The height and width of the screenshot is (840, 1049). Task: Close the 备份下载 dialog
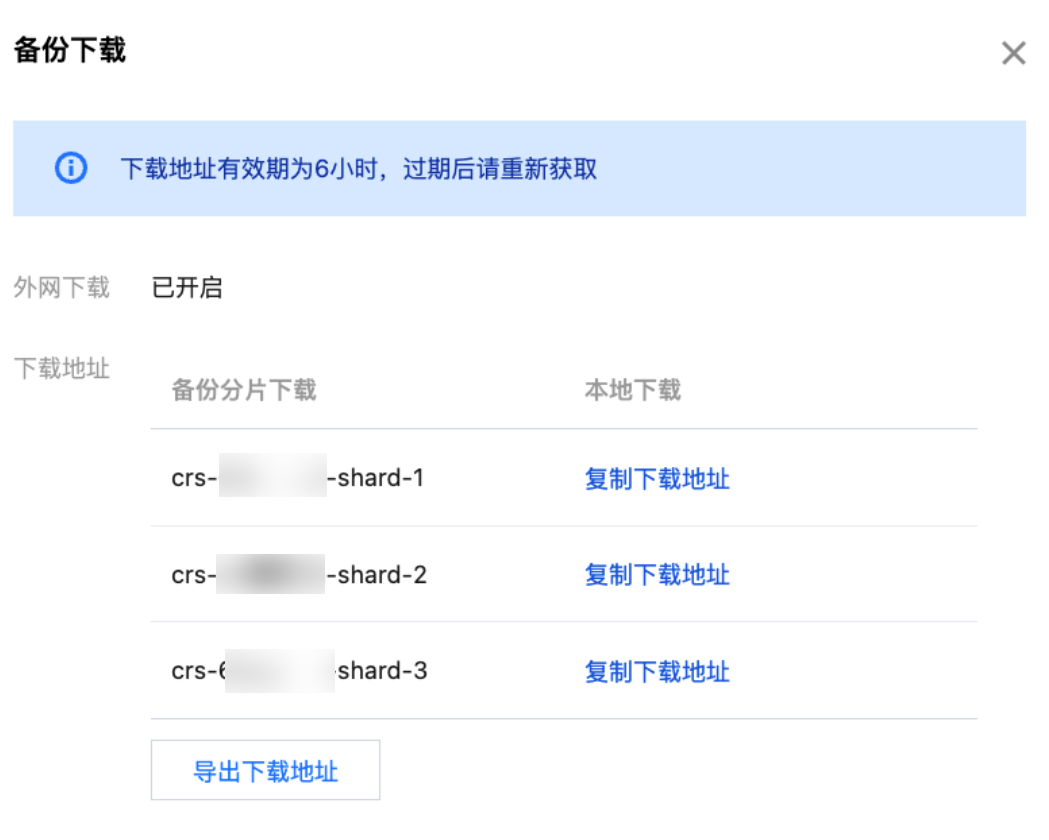tap(1013, 54)
